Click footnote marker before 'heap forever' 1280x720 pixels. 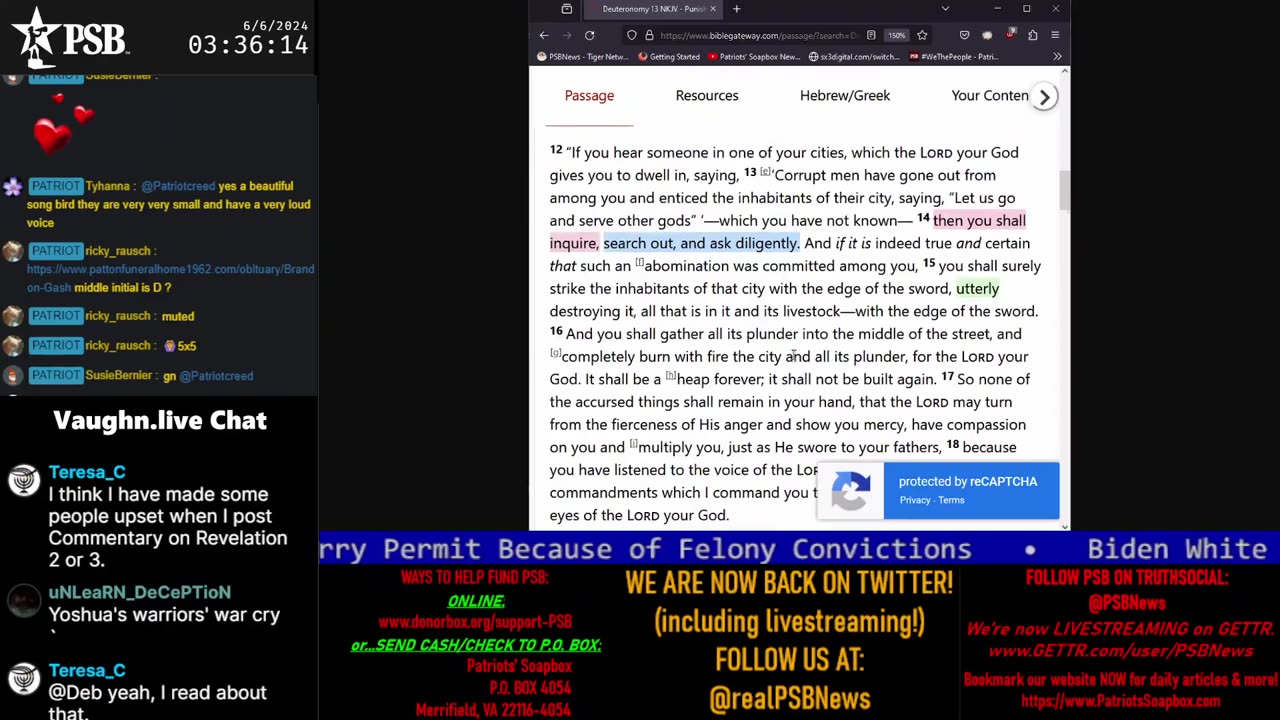pos(670,376)
